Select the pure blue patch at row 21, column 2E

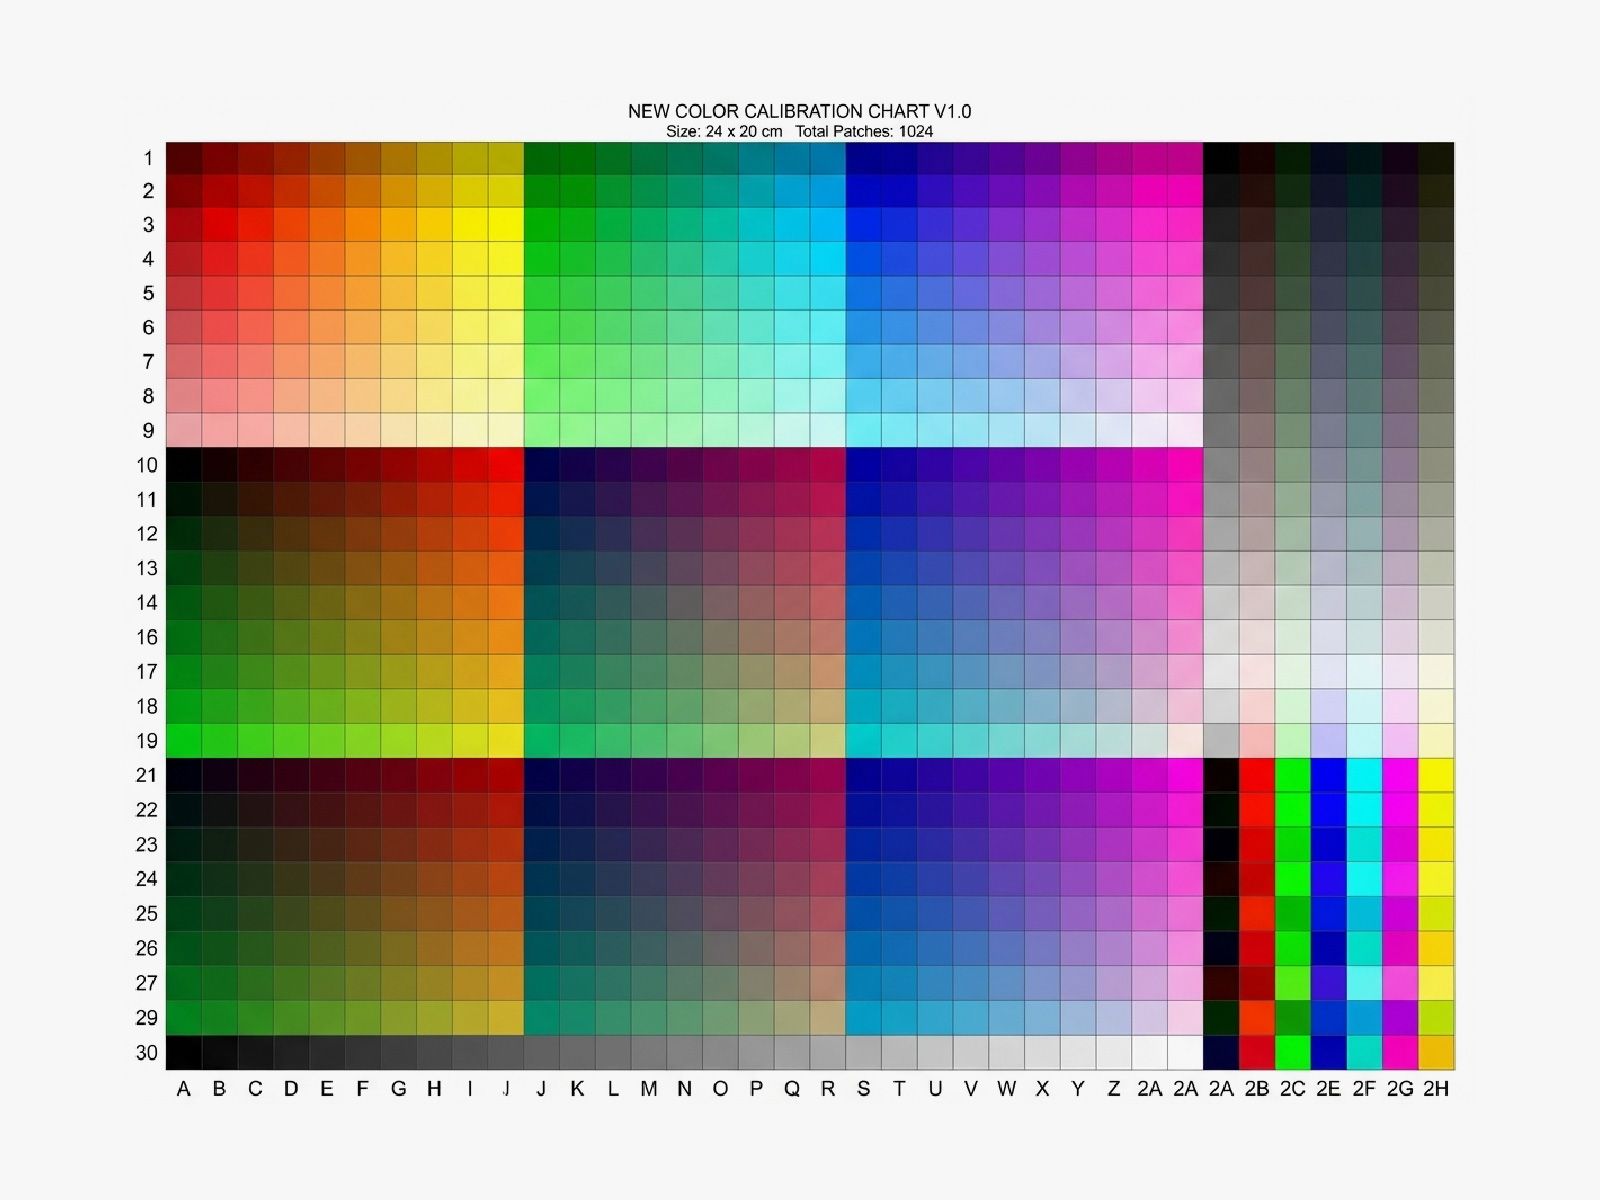click(1329, 775)
